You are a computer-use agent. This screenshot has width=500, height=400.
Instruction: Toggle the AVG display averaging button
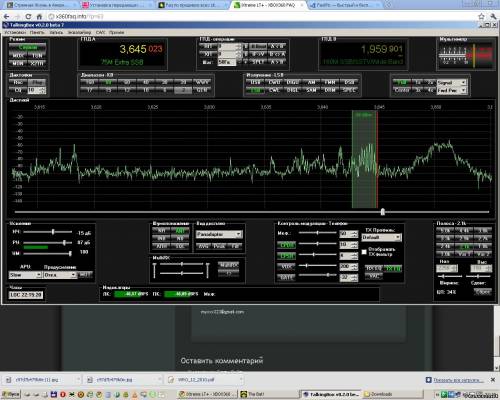coord(203,246)
